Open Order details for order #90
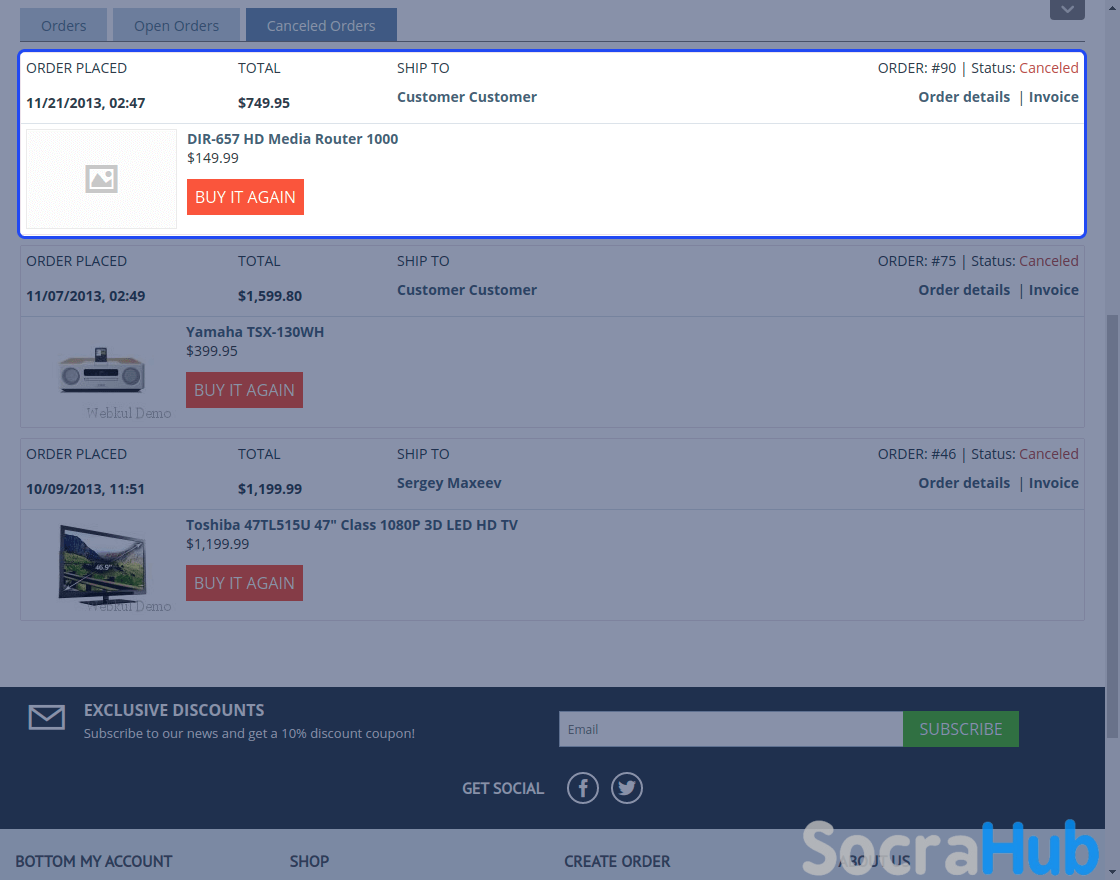This screenshot has width=1120, height=880. click(964, 97)
